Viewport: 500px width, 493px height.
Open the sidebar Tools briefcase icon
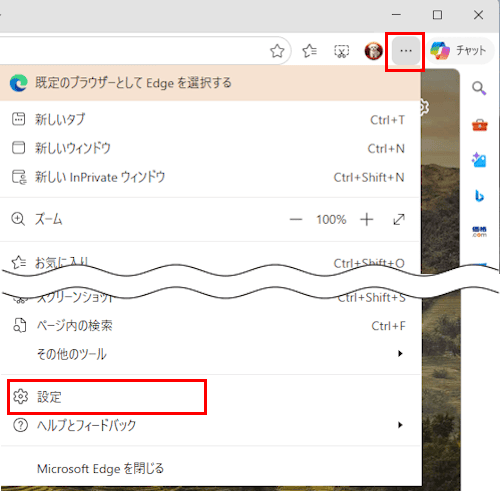[x=480, y=125]
